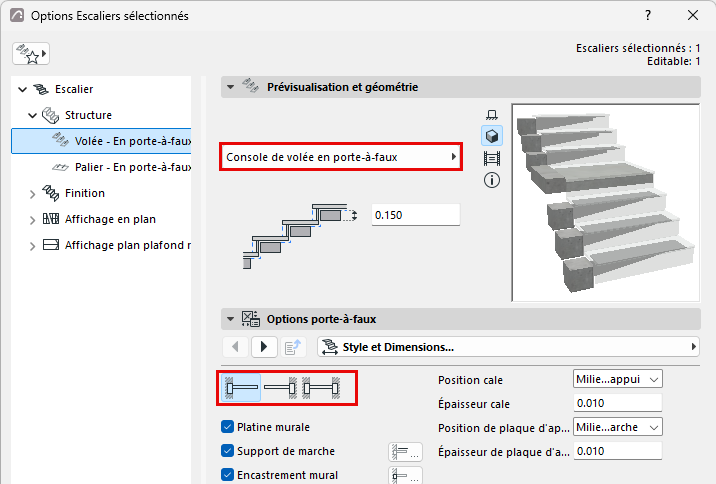Go to previous options page arrow
Viewport: 716px width, 484px height.
[235, 347]
